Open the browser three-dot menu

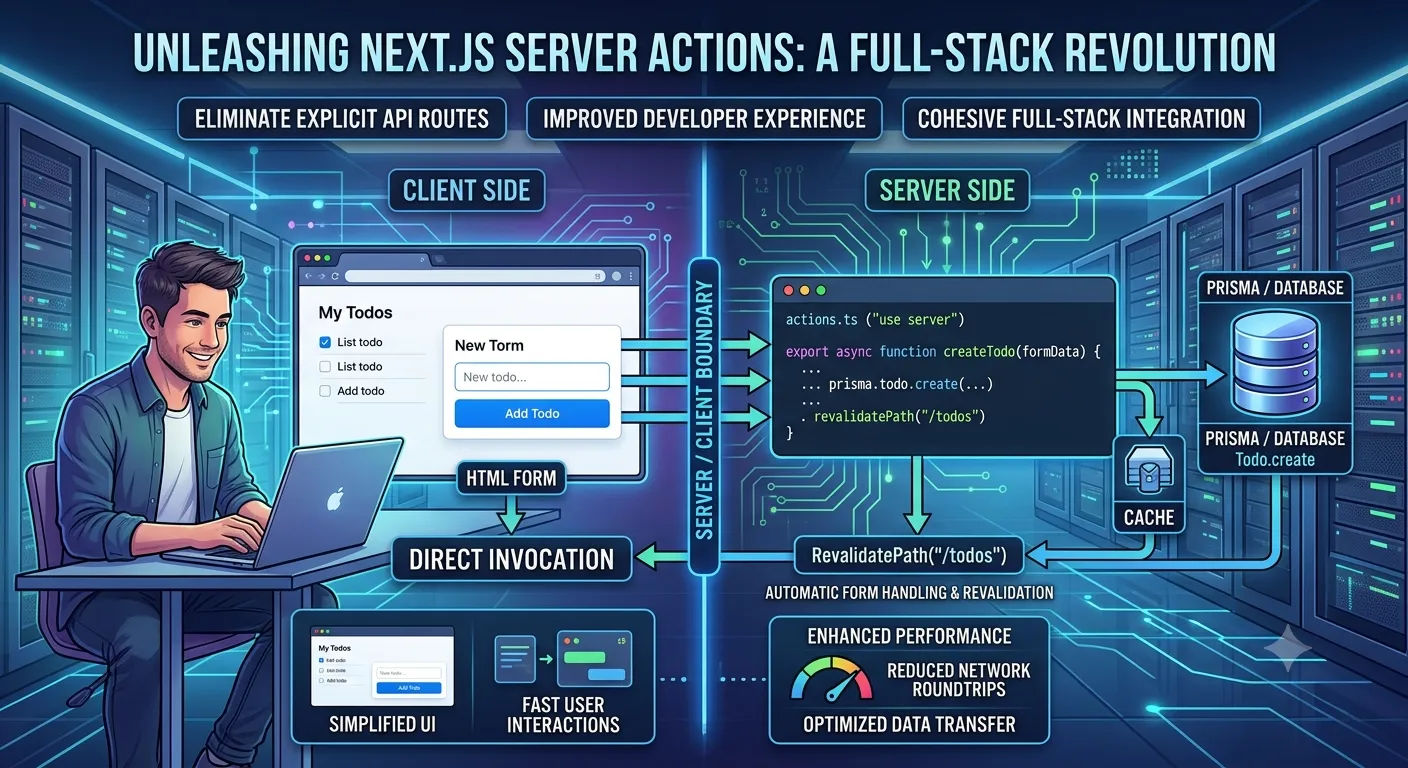631,276
